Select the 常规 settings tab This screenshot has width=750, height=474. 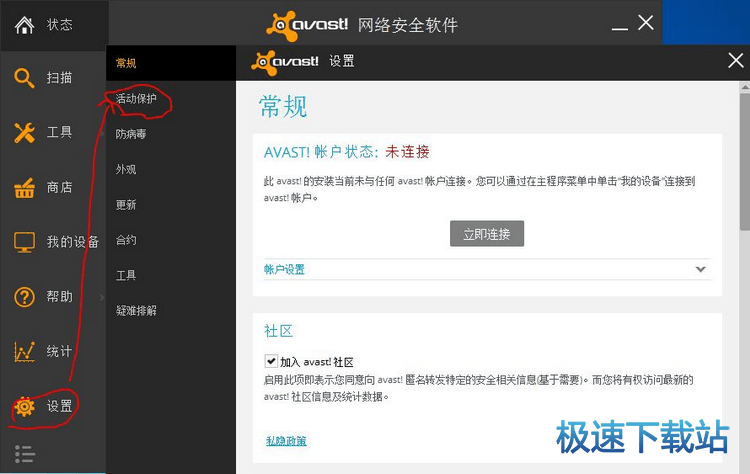point(171,63)
